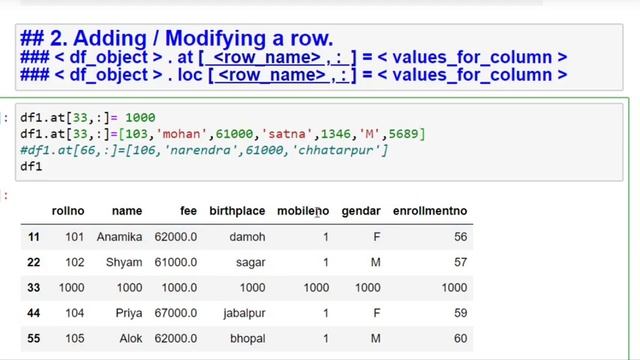640x360 pixels.
Task: Click the 'Alok' name cell
Action: (x=131, y=338)
